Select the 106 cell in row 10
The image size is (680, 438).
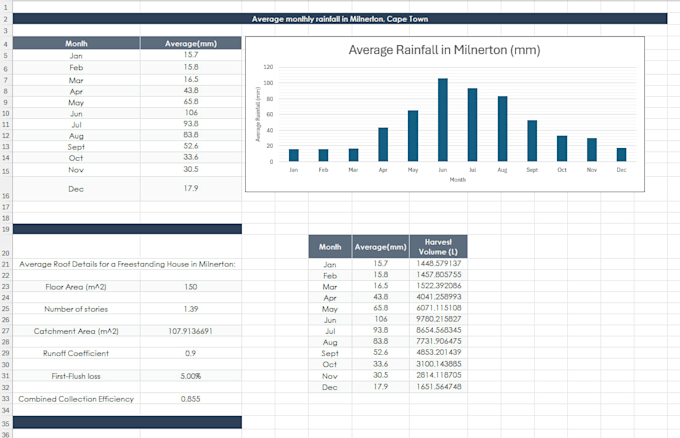pos(191,113)
